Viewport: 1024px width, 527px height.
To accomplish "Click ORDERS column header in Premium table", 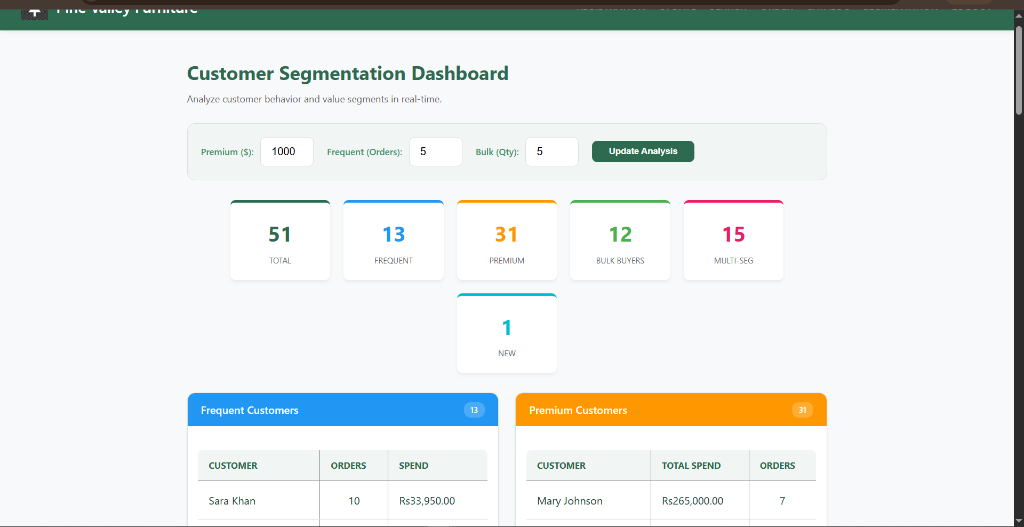I will click(782, 466).
